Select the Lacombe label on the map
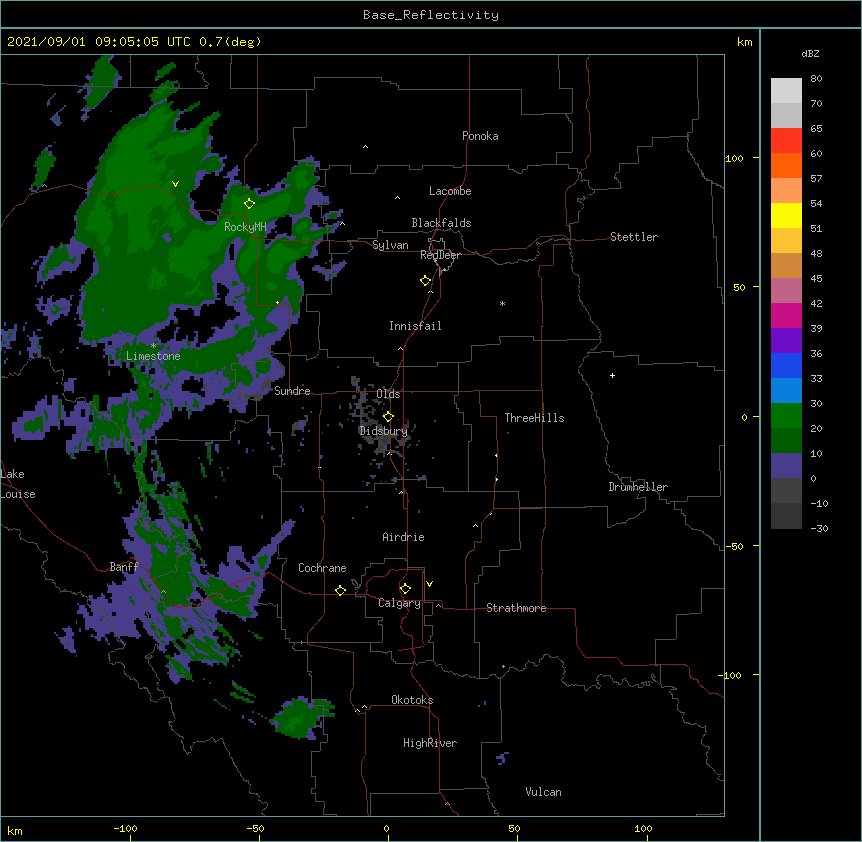This screenshot has width=862, height=842. pyautogui.click(x=450, y=191)
